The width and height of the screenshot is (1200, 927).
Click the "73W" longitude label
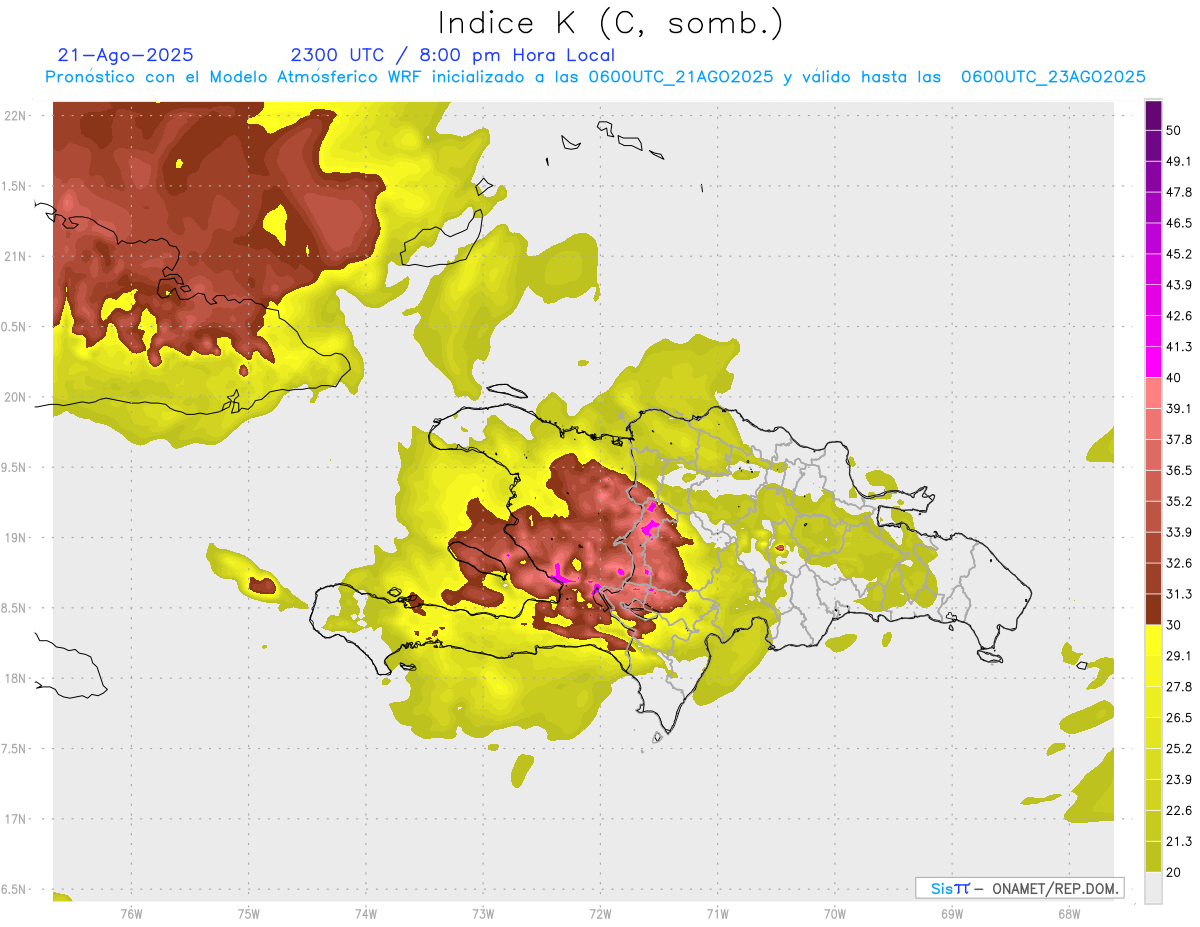[x=483, y=913]
